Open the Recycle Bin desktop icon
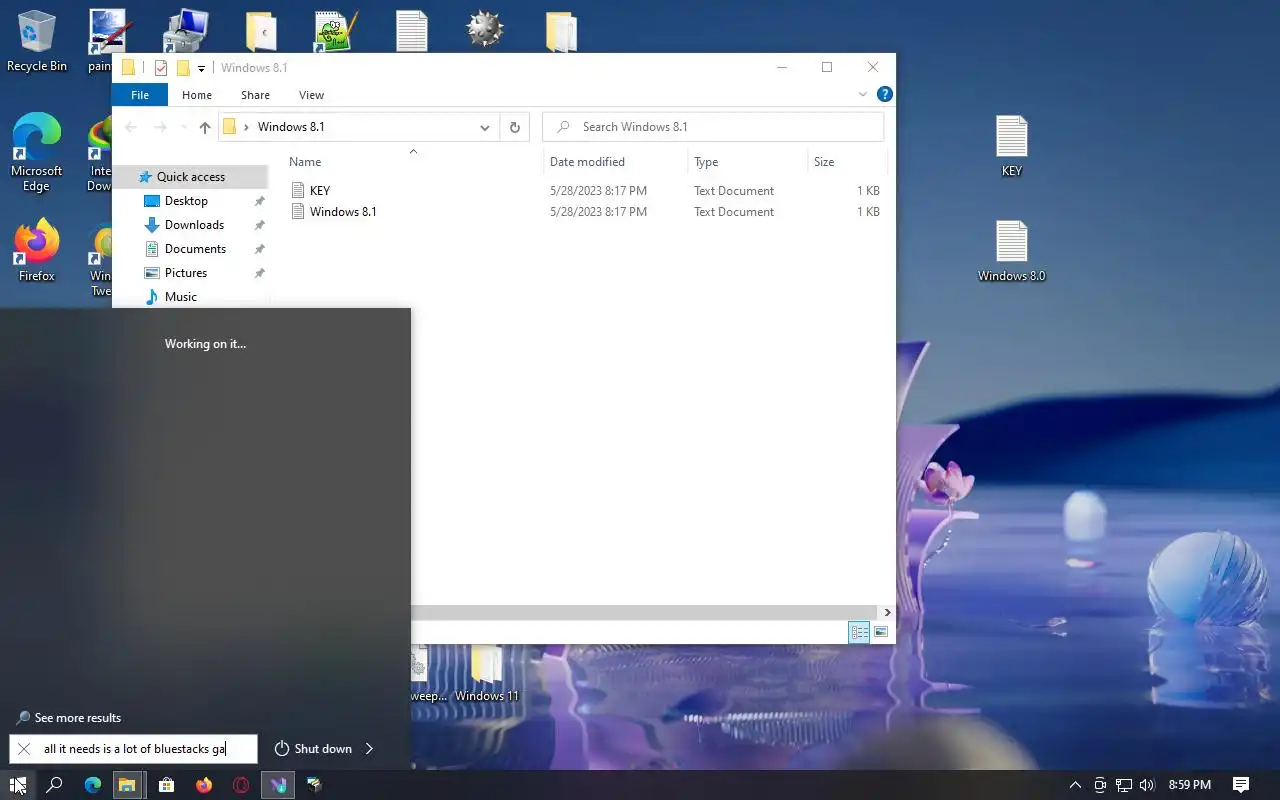Image resolution: width=1280 pixels, height=800 pixels. 37,42
